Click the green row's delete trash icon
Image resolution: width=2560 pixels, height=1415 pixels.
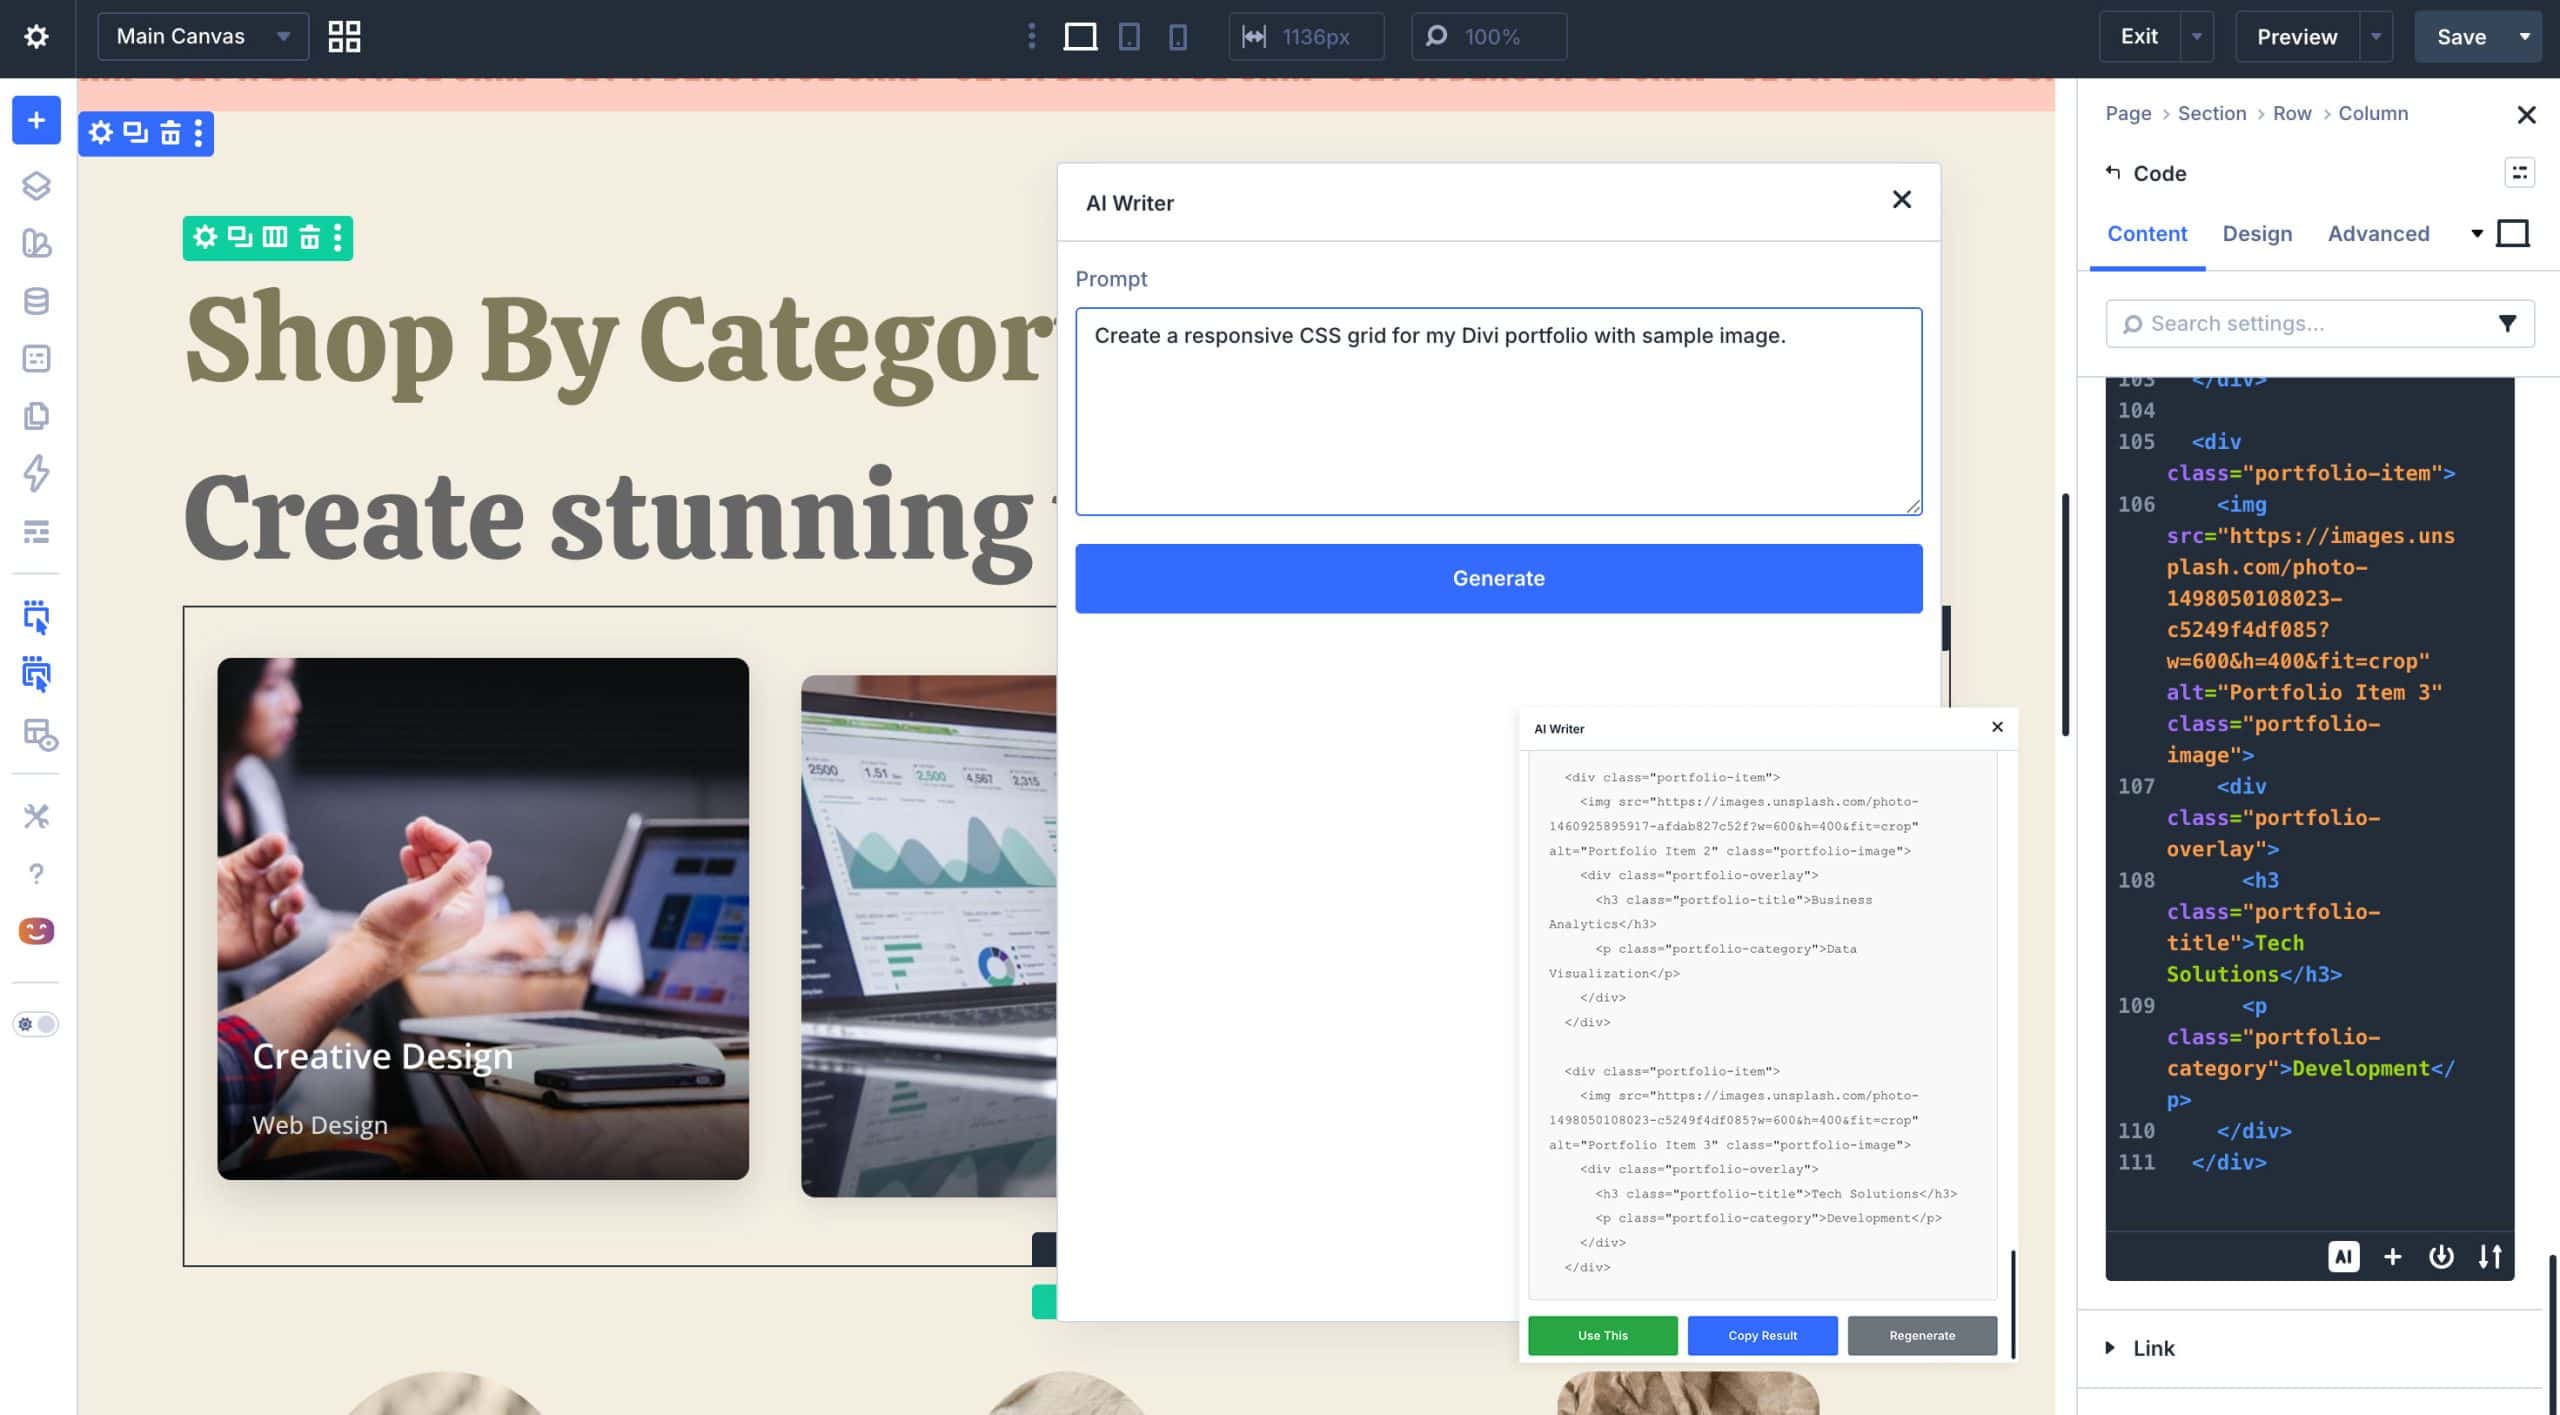coord(309,238)
